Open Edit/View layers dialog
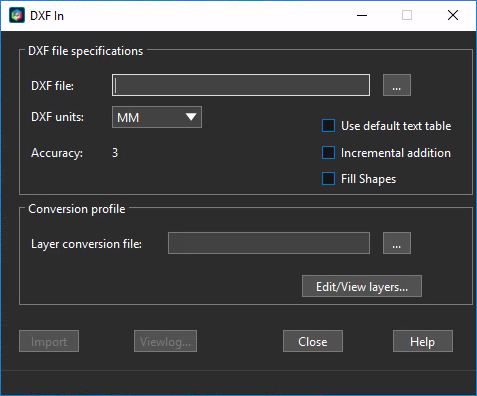 pos(362,286)
